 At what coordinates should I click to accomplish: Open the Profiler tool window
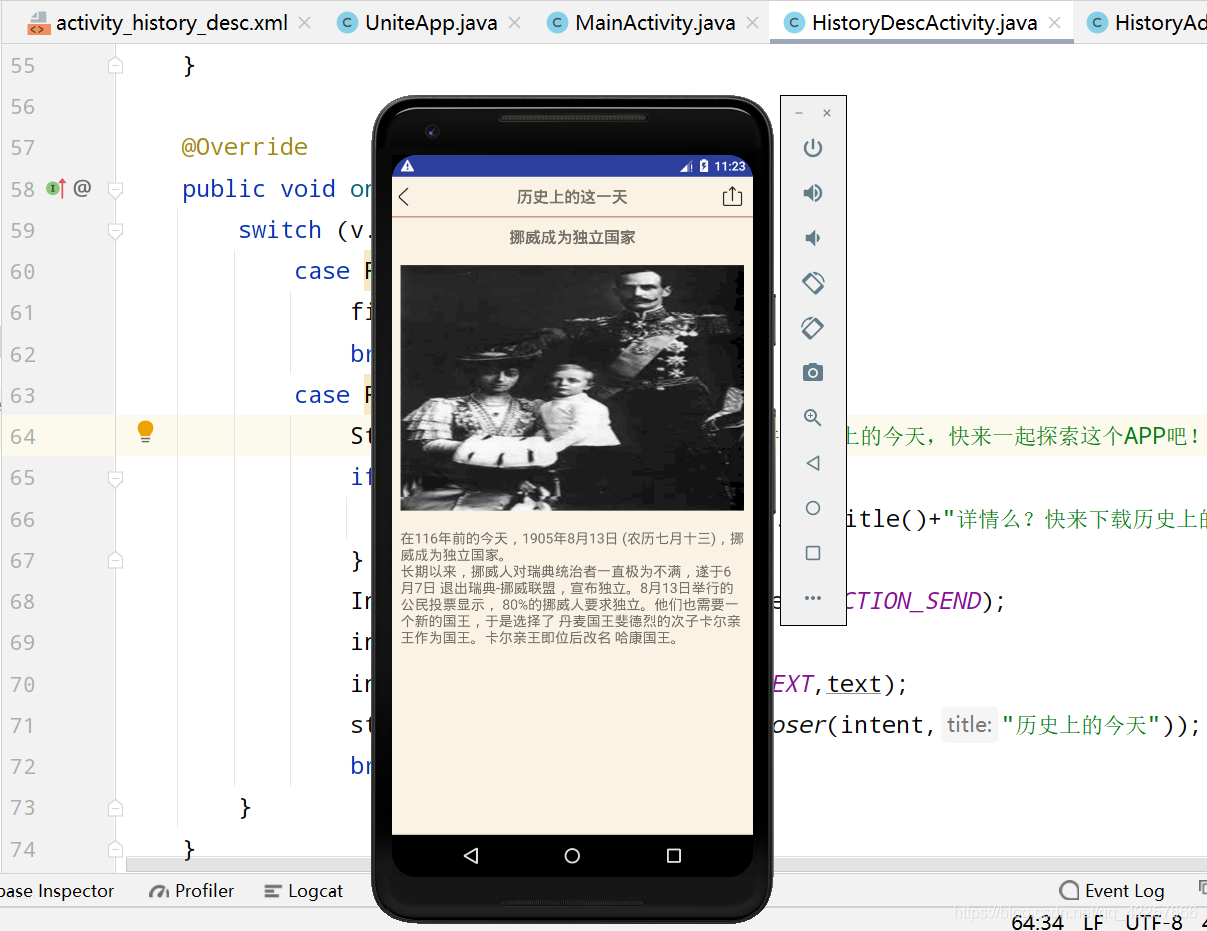191,891
